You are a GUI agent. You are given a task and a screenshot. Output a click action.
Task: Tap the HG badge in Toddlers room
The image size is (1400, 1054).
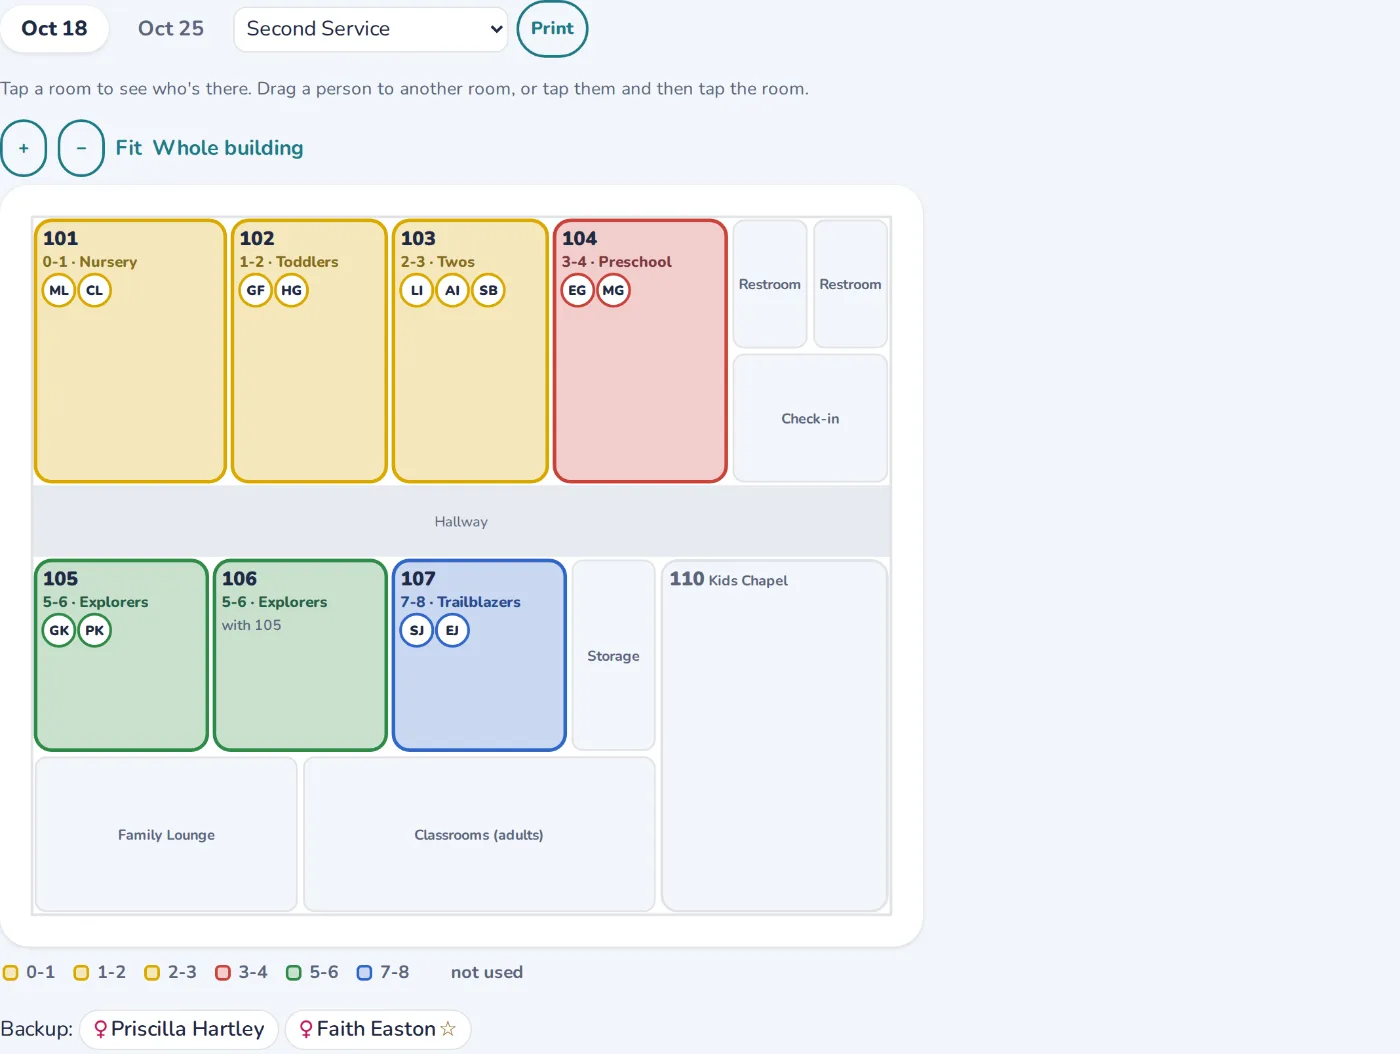tap(292, 291)
